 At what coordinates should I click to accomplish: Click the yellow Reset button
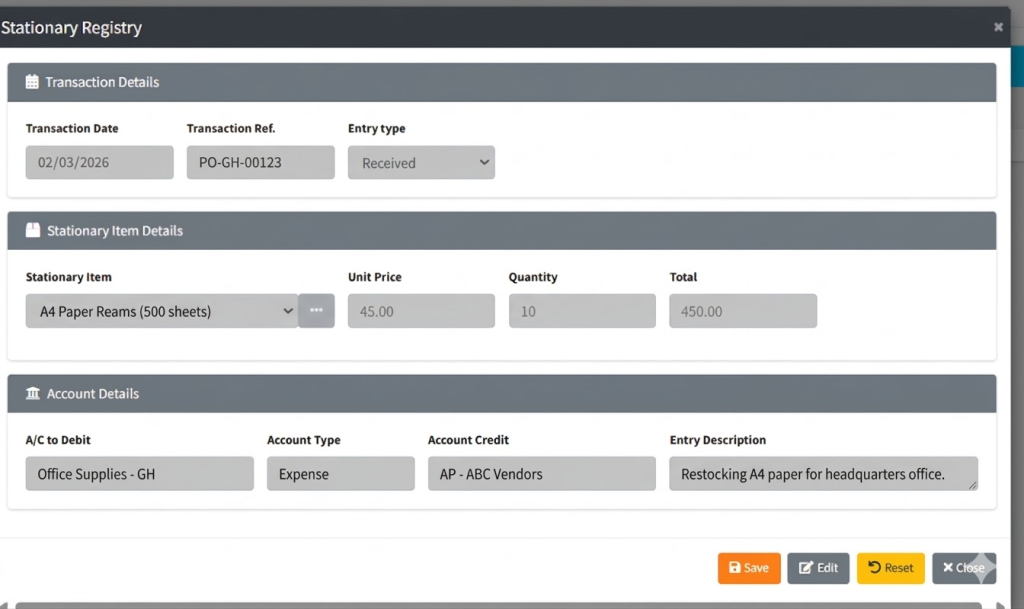[x=890, y=568]
